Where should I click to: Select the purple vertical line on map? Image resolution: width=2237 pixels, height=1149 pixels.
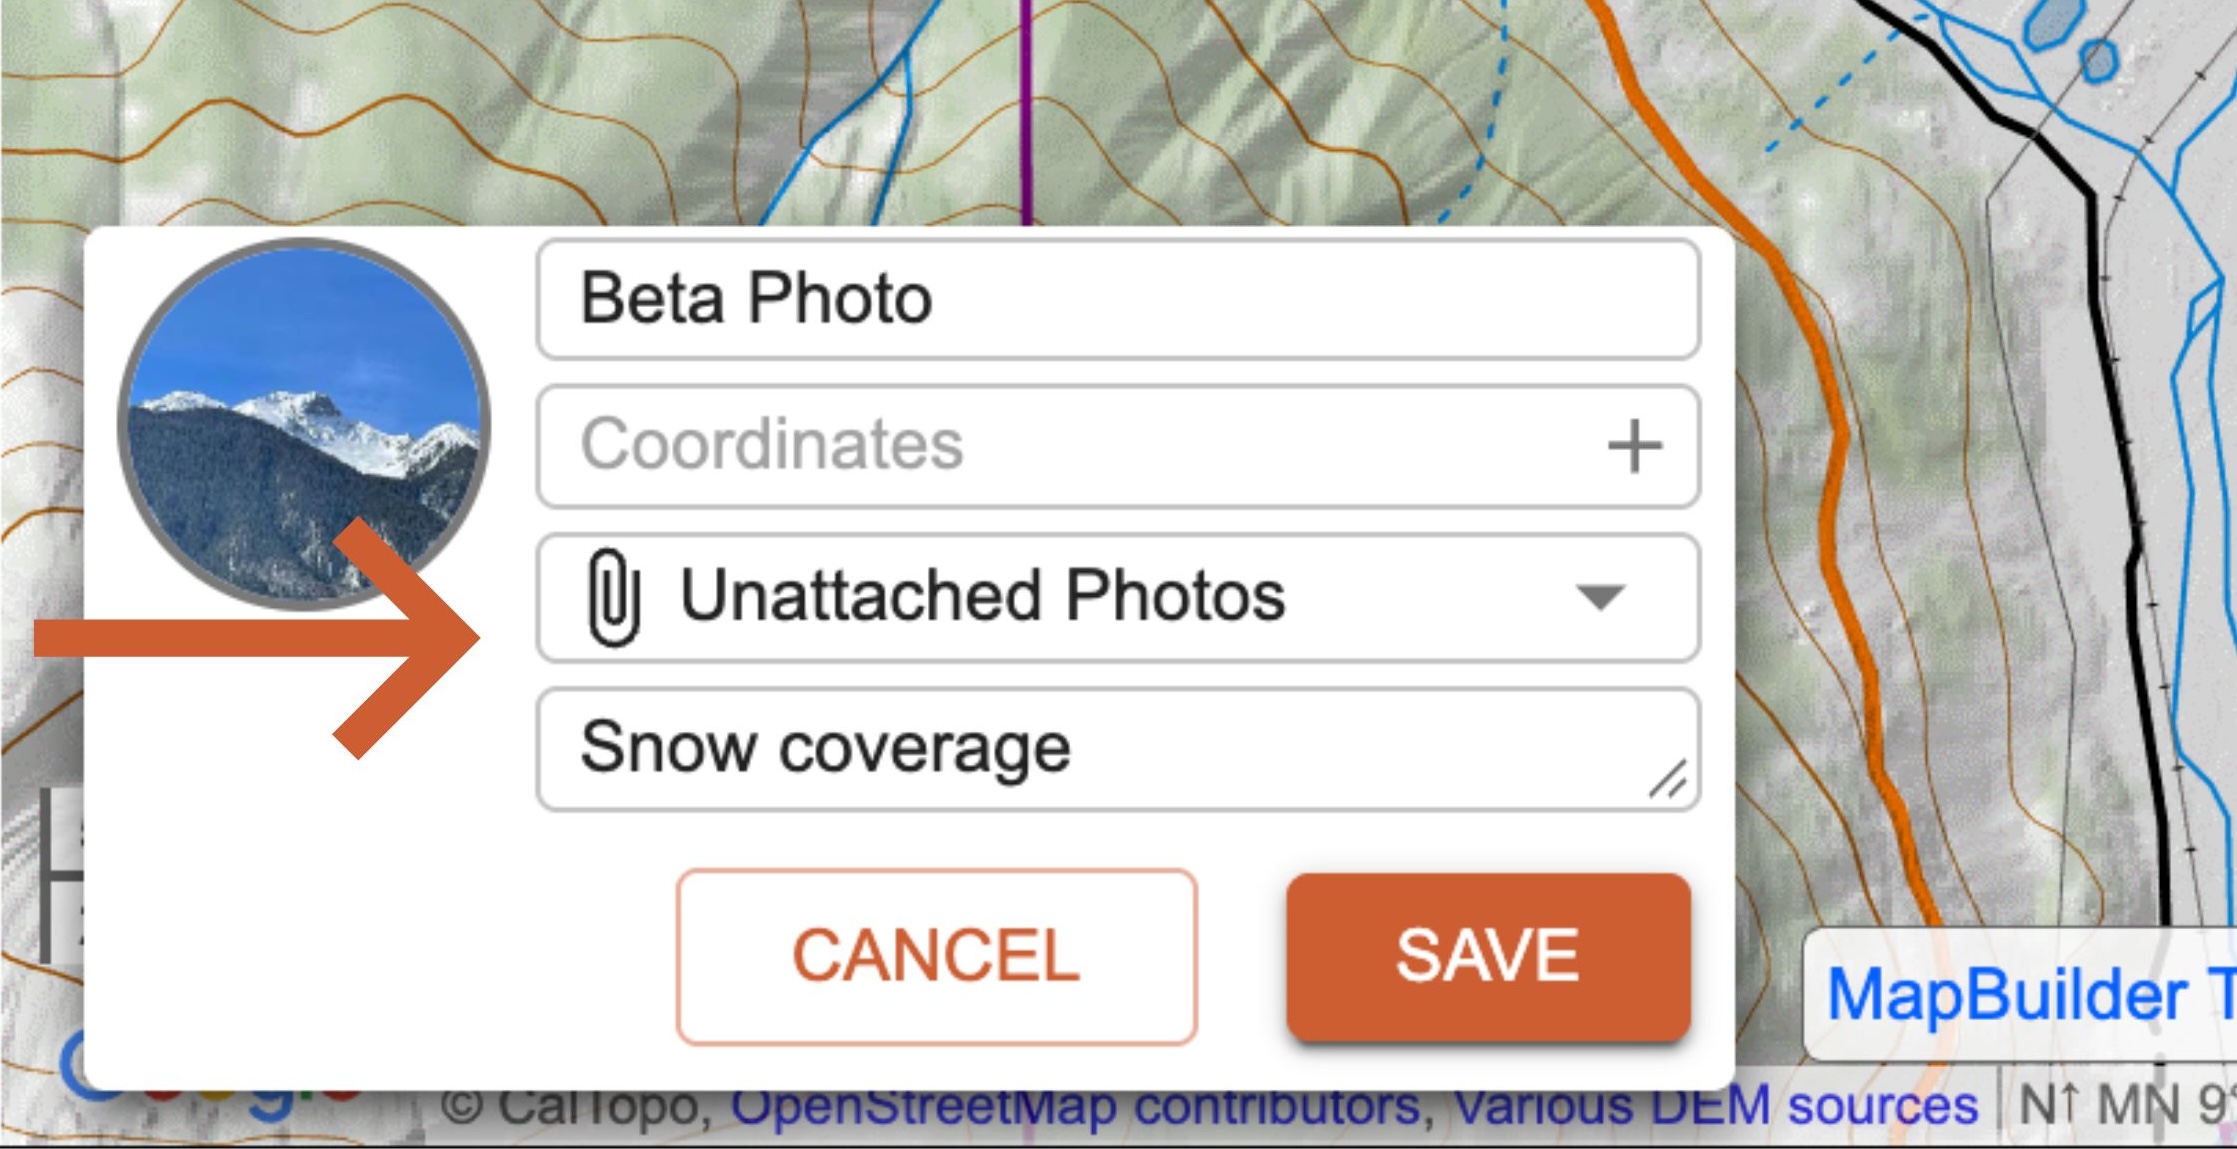(1026, 110)
